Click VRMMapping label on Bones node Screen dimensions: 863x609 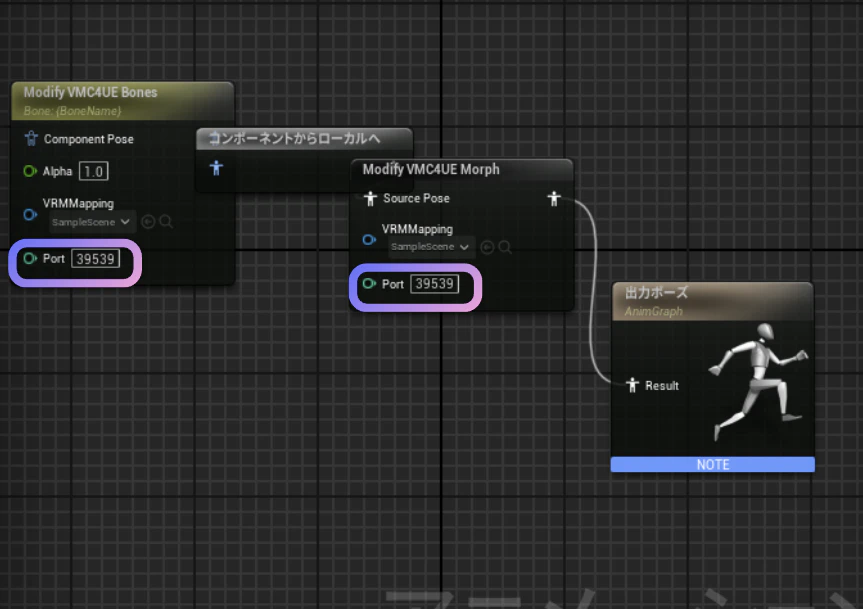click(x=78, y=204)
